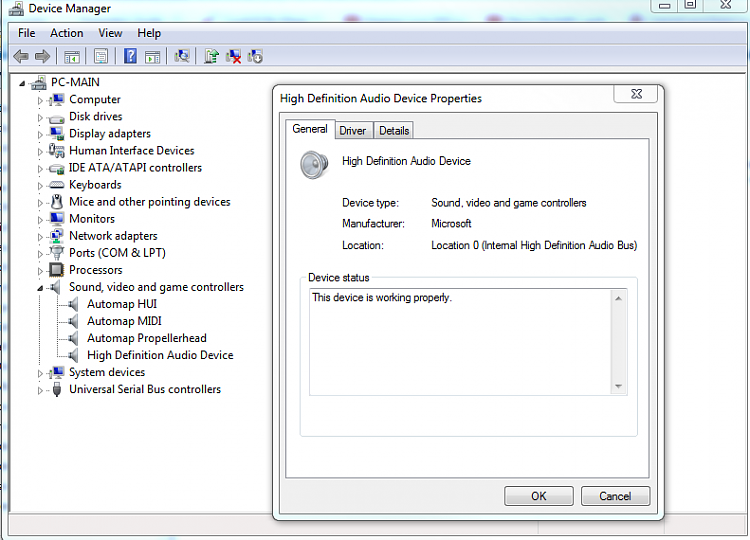Image resolution: width=750 pixels, height=540 pixels.
Task: Click the Device status scroll up arrow
Action: (618, 298)
